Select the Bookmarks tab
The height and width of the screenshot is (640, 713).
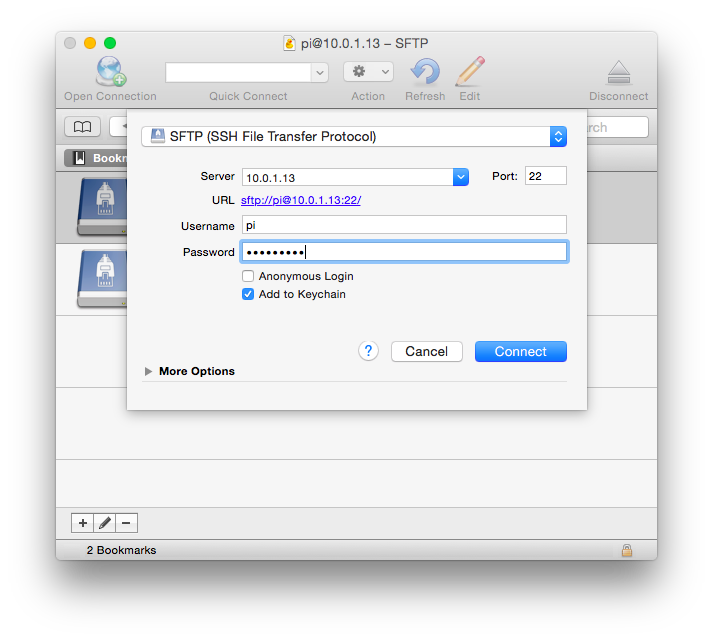tap(96, 158)
